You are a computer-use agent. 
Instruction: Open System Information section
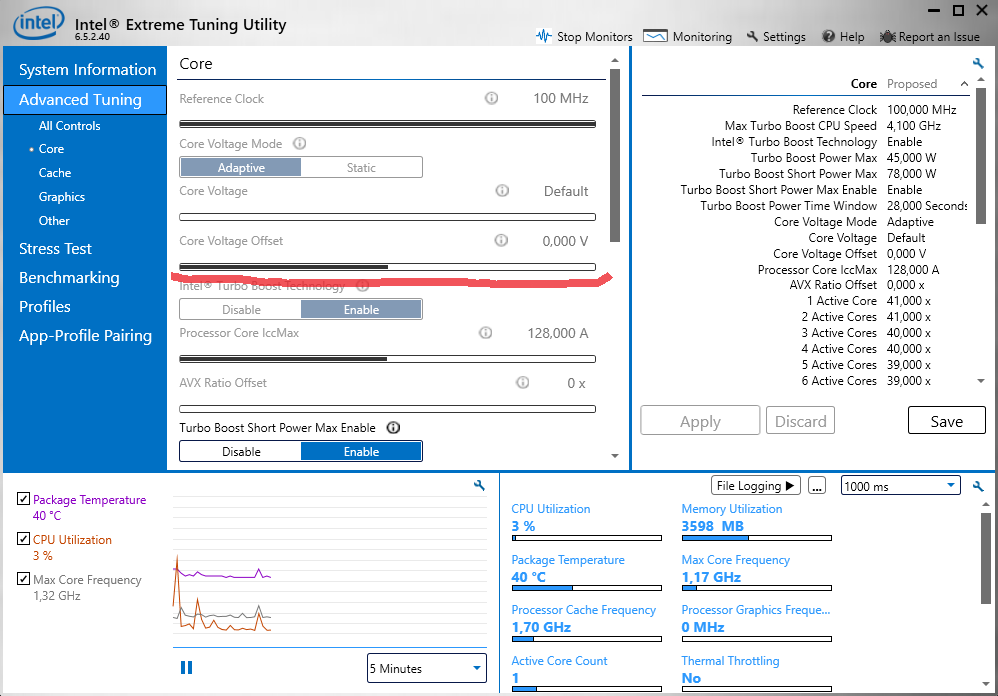pos(87,69)
